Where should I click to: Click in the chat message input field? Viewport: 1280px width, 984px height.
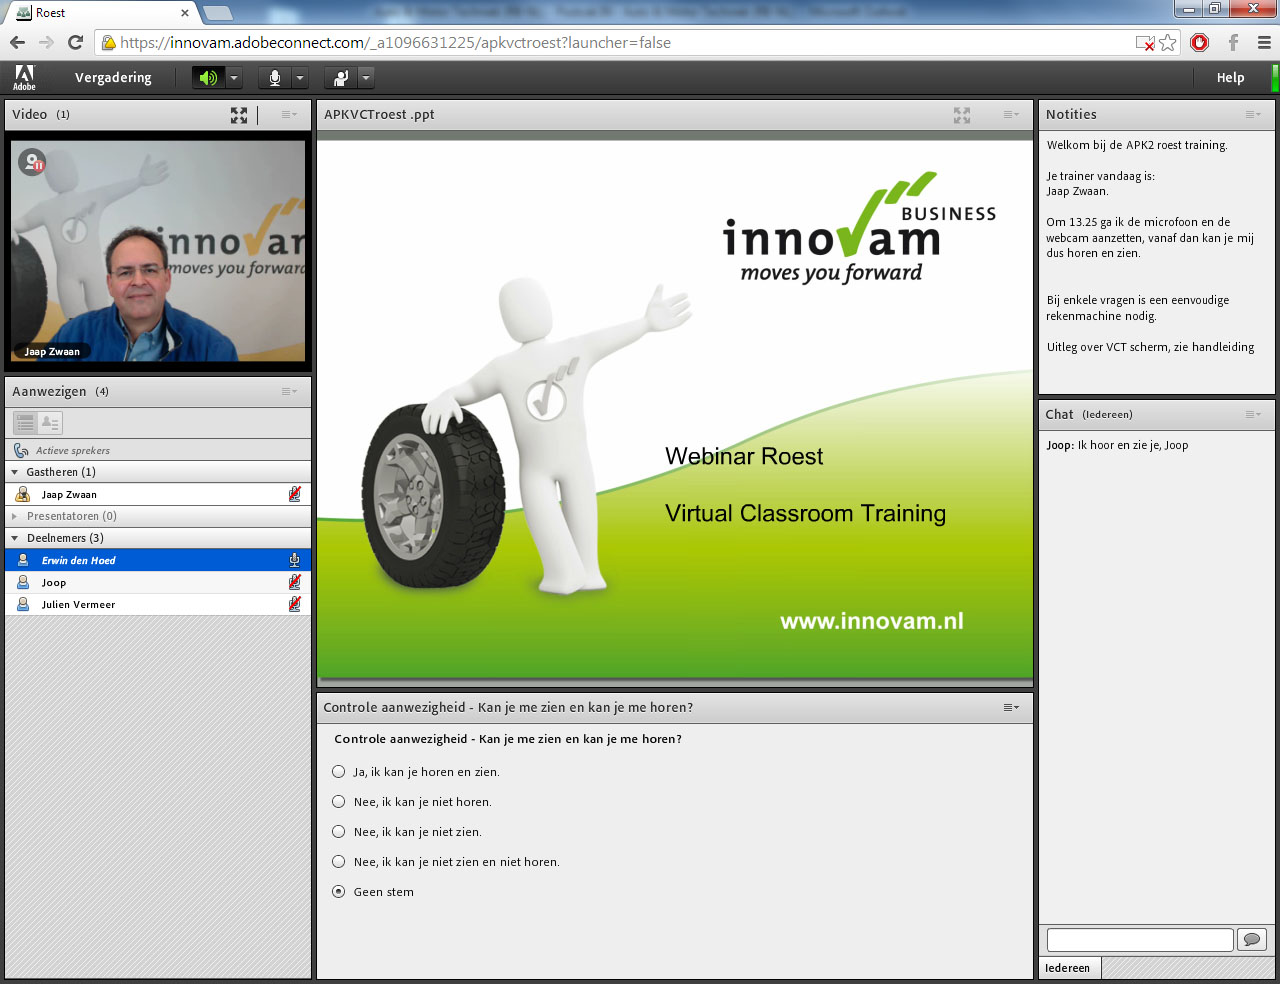click(x=1139, y=939)
